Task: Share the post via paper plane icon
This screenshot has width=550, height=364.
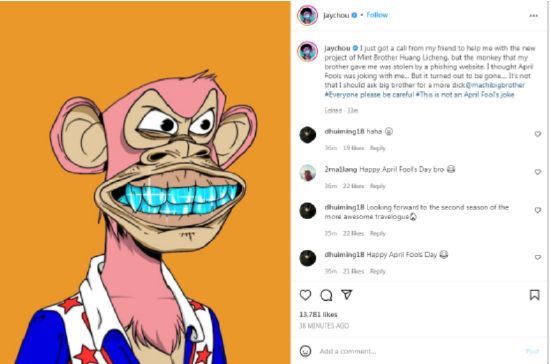Action: coord(347,295)
